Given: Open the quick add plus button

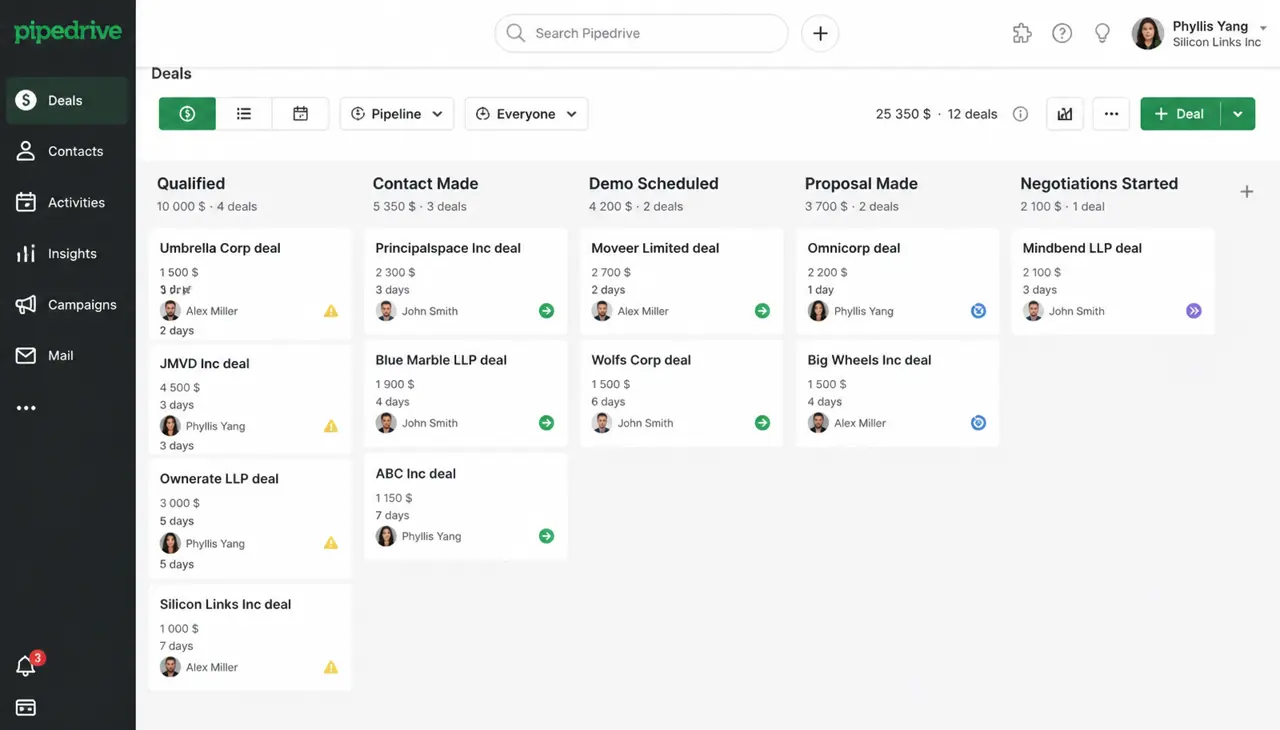Looking at the screenshot, I should (x=820, y=33).
